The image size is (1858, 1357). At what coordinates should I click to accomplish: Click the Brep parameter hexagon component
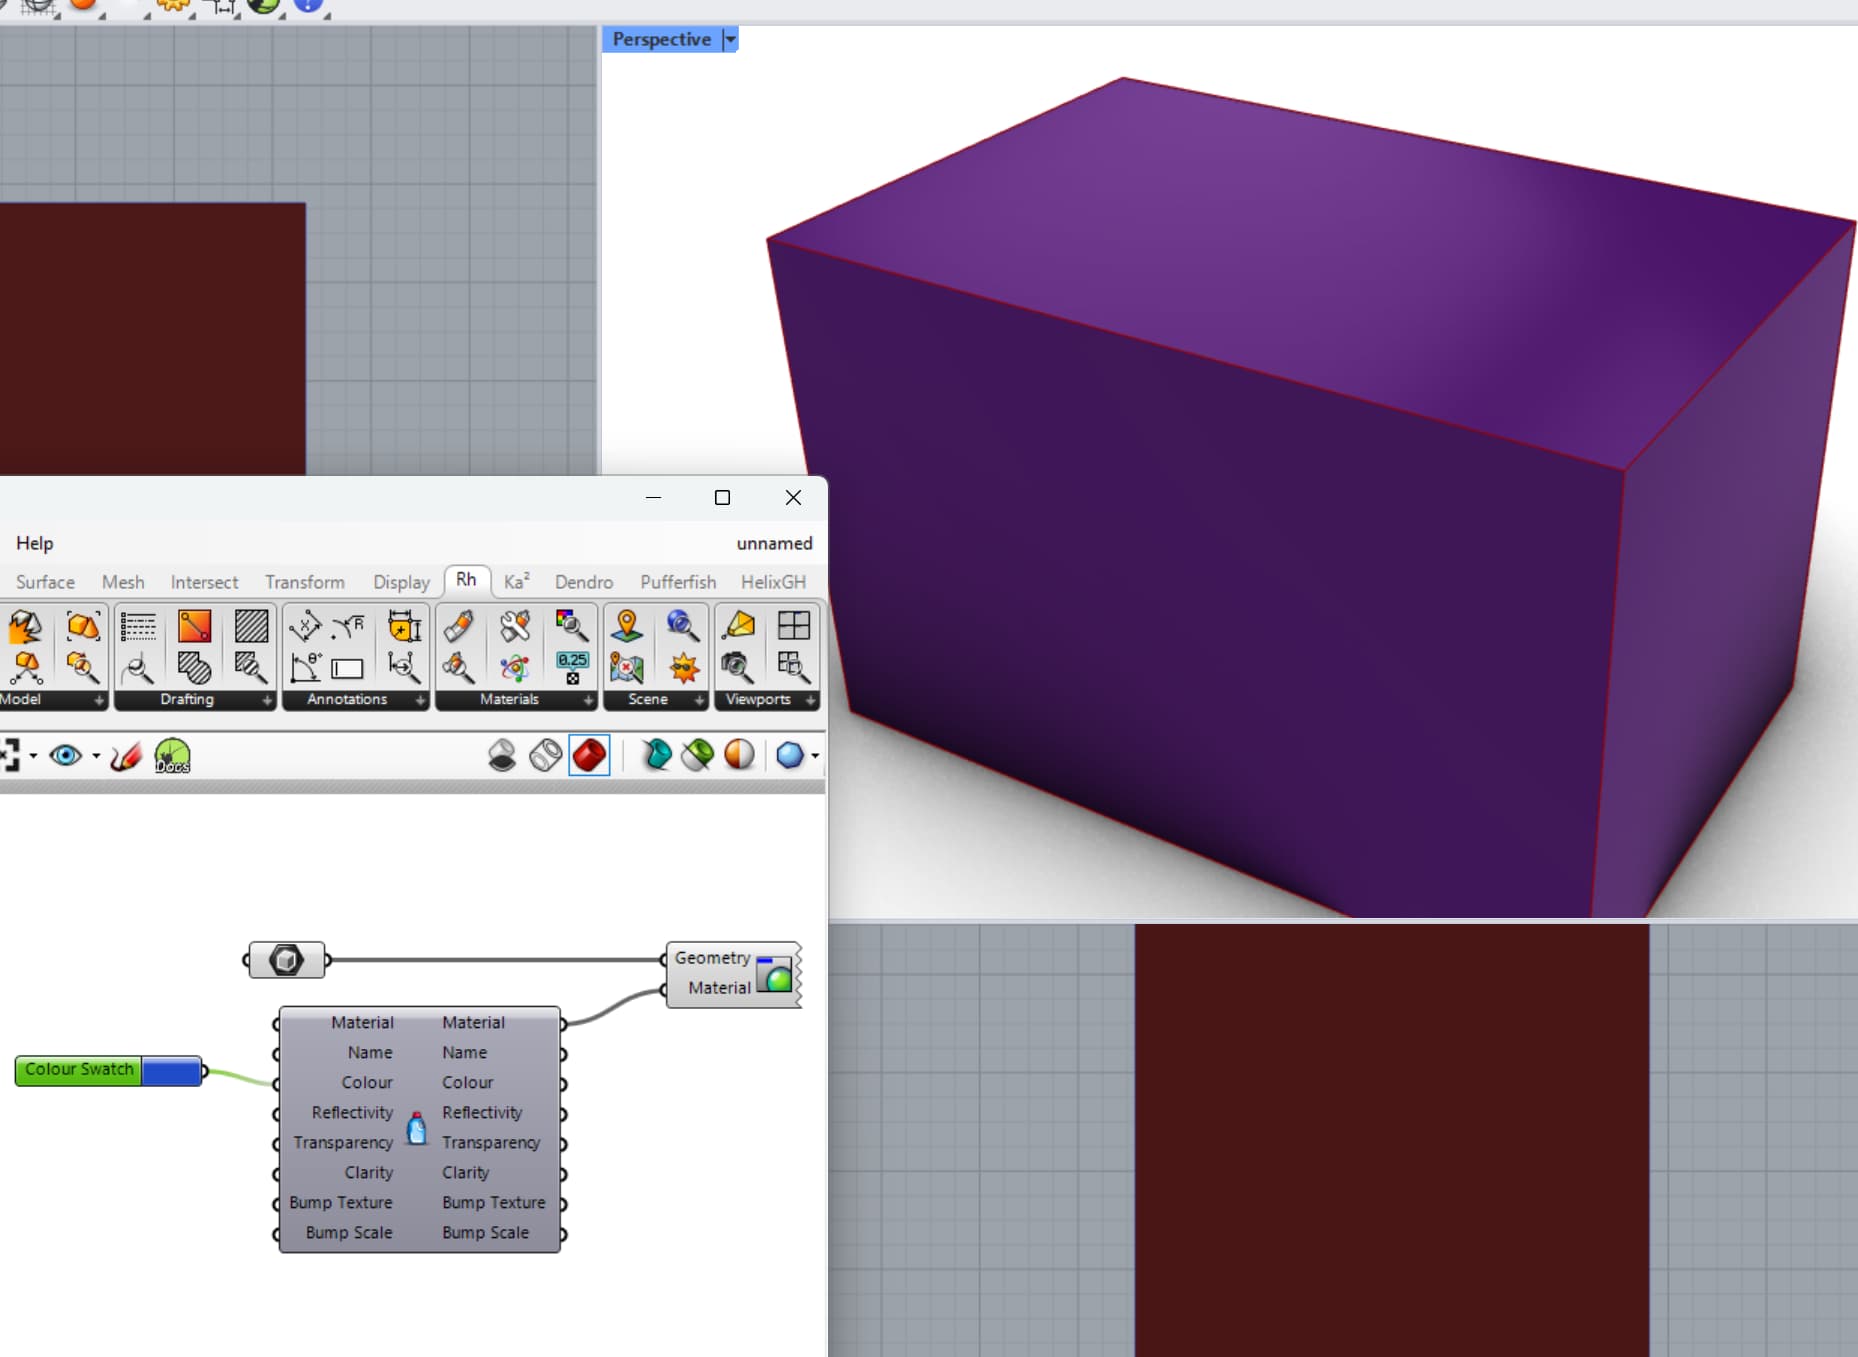(286, 960)
